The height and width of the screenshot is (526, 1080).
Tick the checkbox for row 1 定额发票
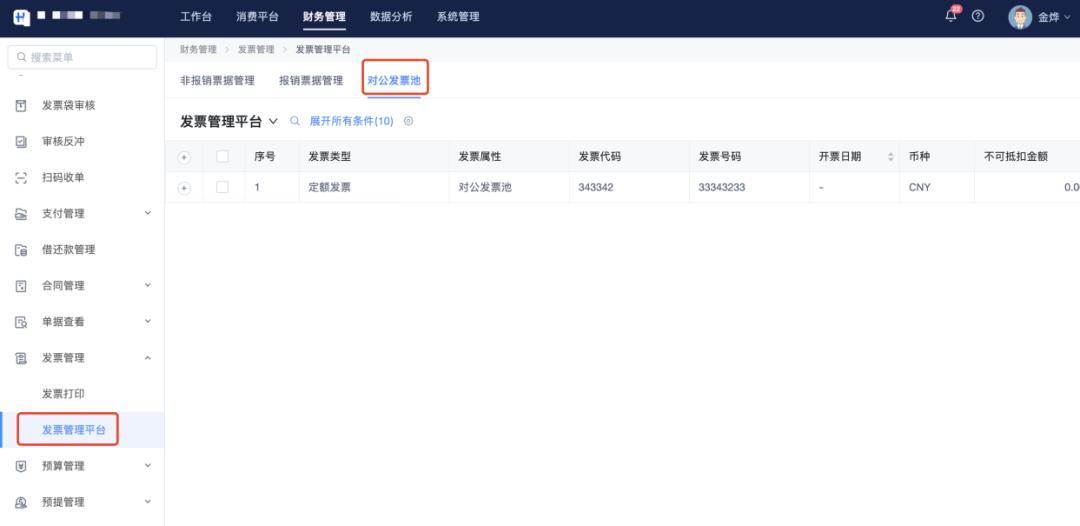222,187
